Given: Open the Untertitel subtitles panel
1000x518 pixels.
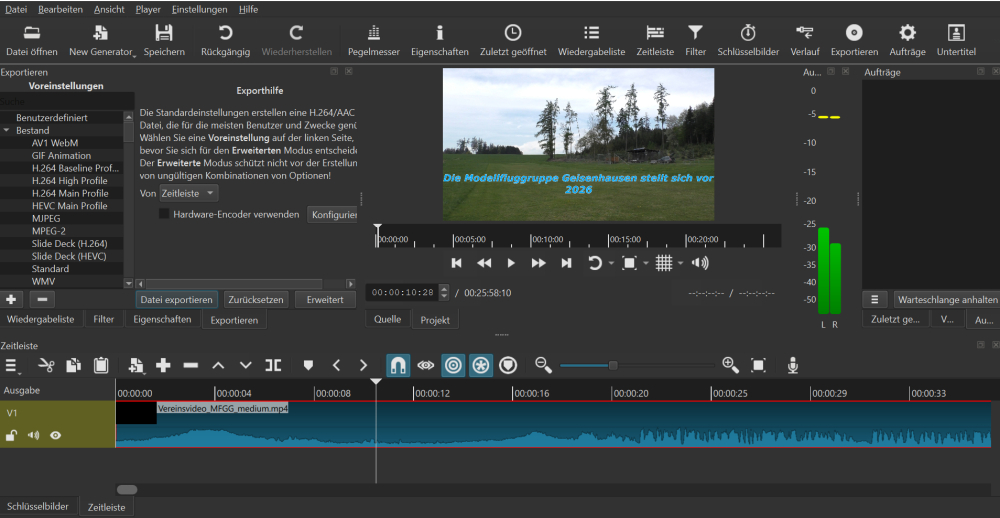Looking at the screenshot, I should tap(956, 41).
